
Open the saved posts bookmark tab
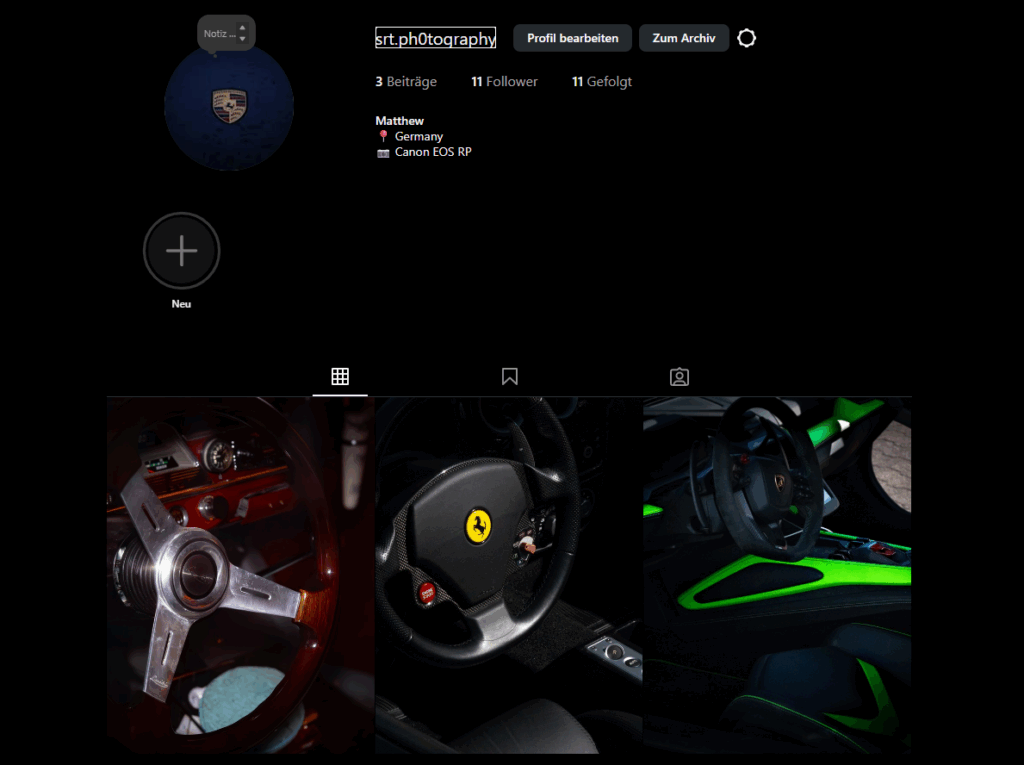coord(509,377)
